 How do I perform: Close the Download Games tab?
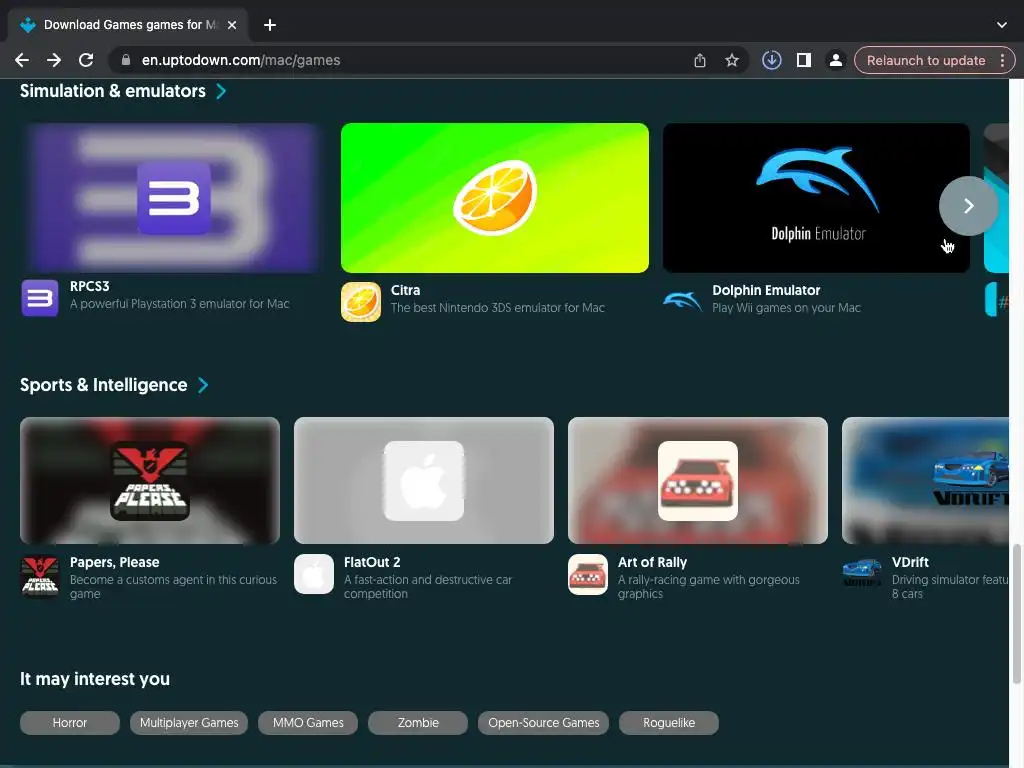[232, 25]
